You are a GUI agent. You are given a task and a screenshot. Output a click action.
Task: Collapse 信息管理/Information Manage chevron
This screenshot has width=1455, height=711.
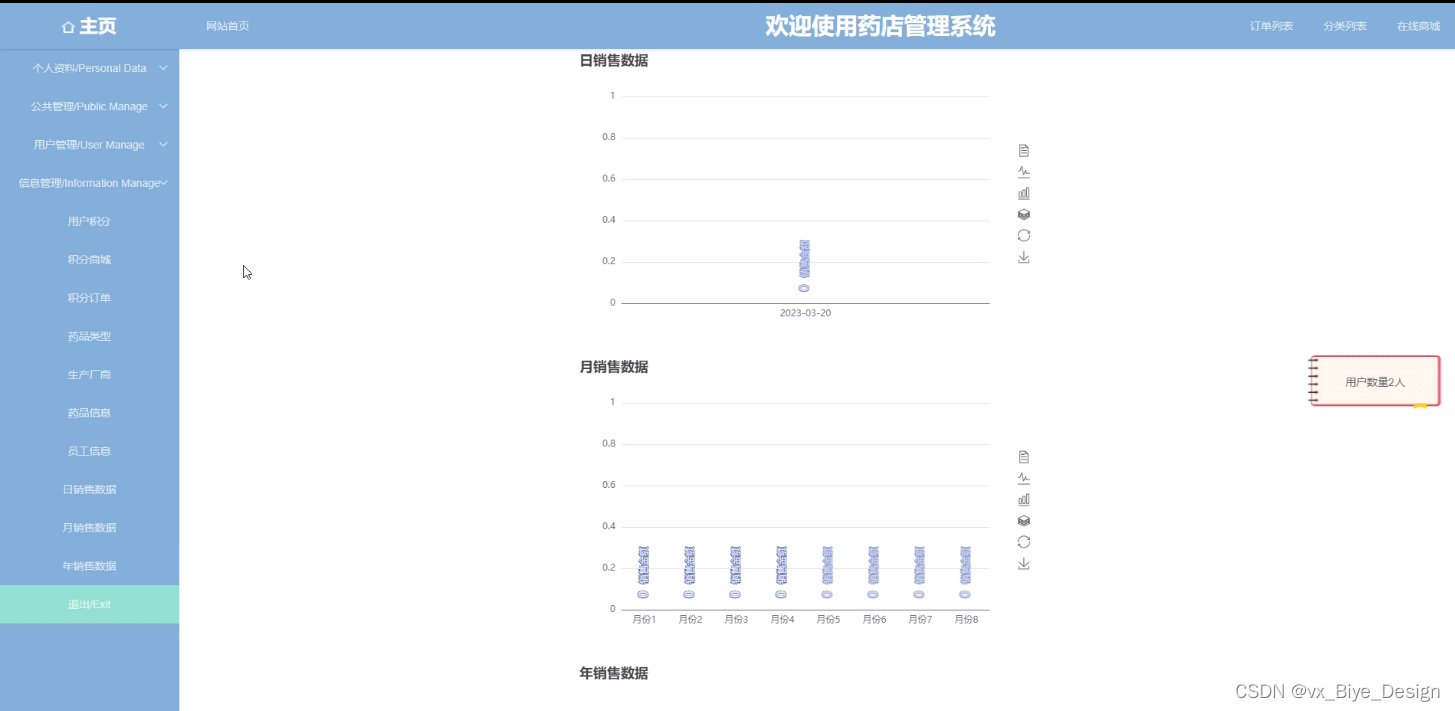click(164, 183)
